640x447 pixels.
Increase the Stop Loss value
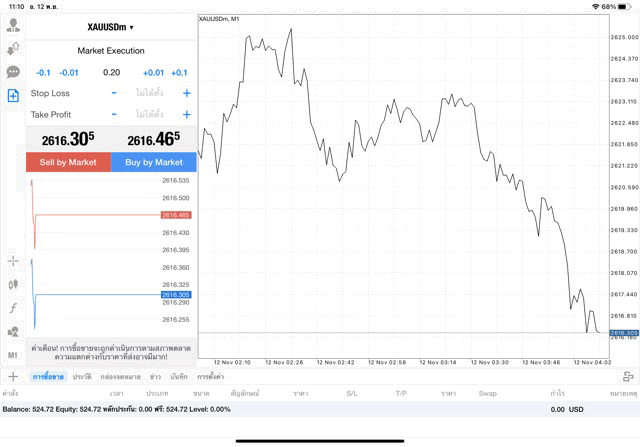click(186, 93)
